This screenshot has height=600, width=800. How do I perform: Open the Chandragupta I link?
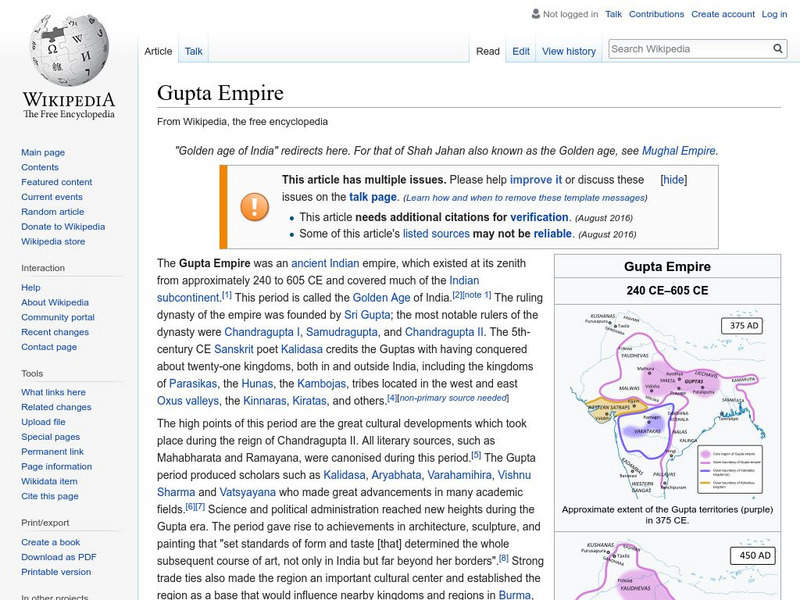[262, 332]
